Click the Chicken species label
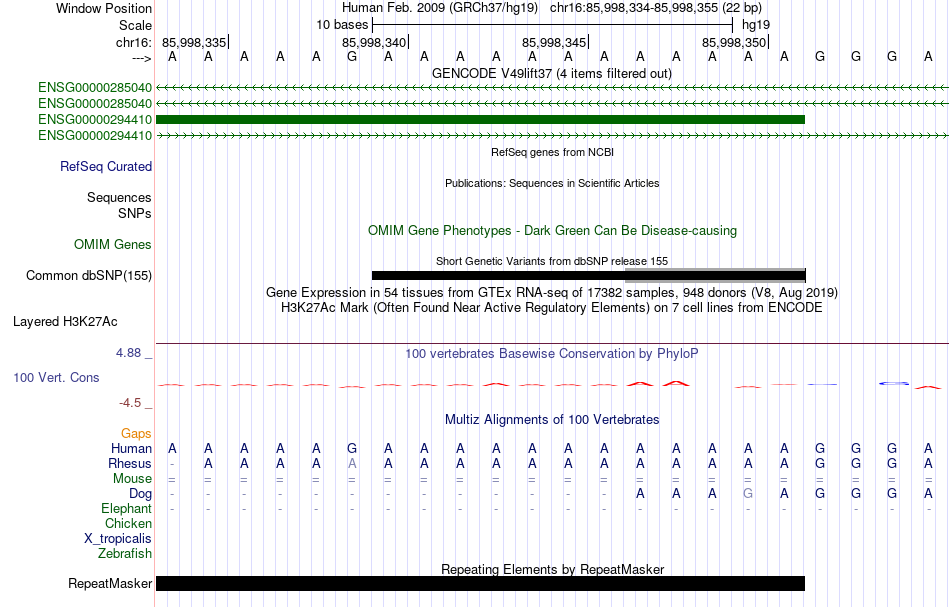The image size is (950, 607). coord(128,523)
